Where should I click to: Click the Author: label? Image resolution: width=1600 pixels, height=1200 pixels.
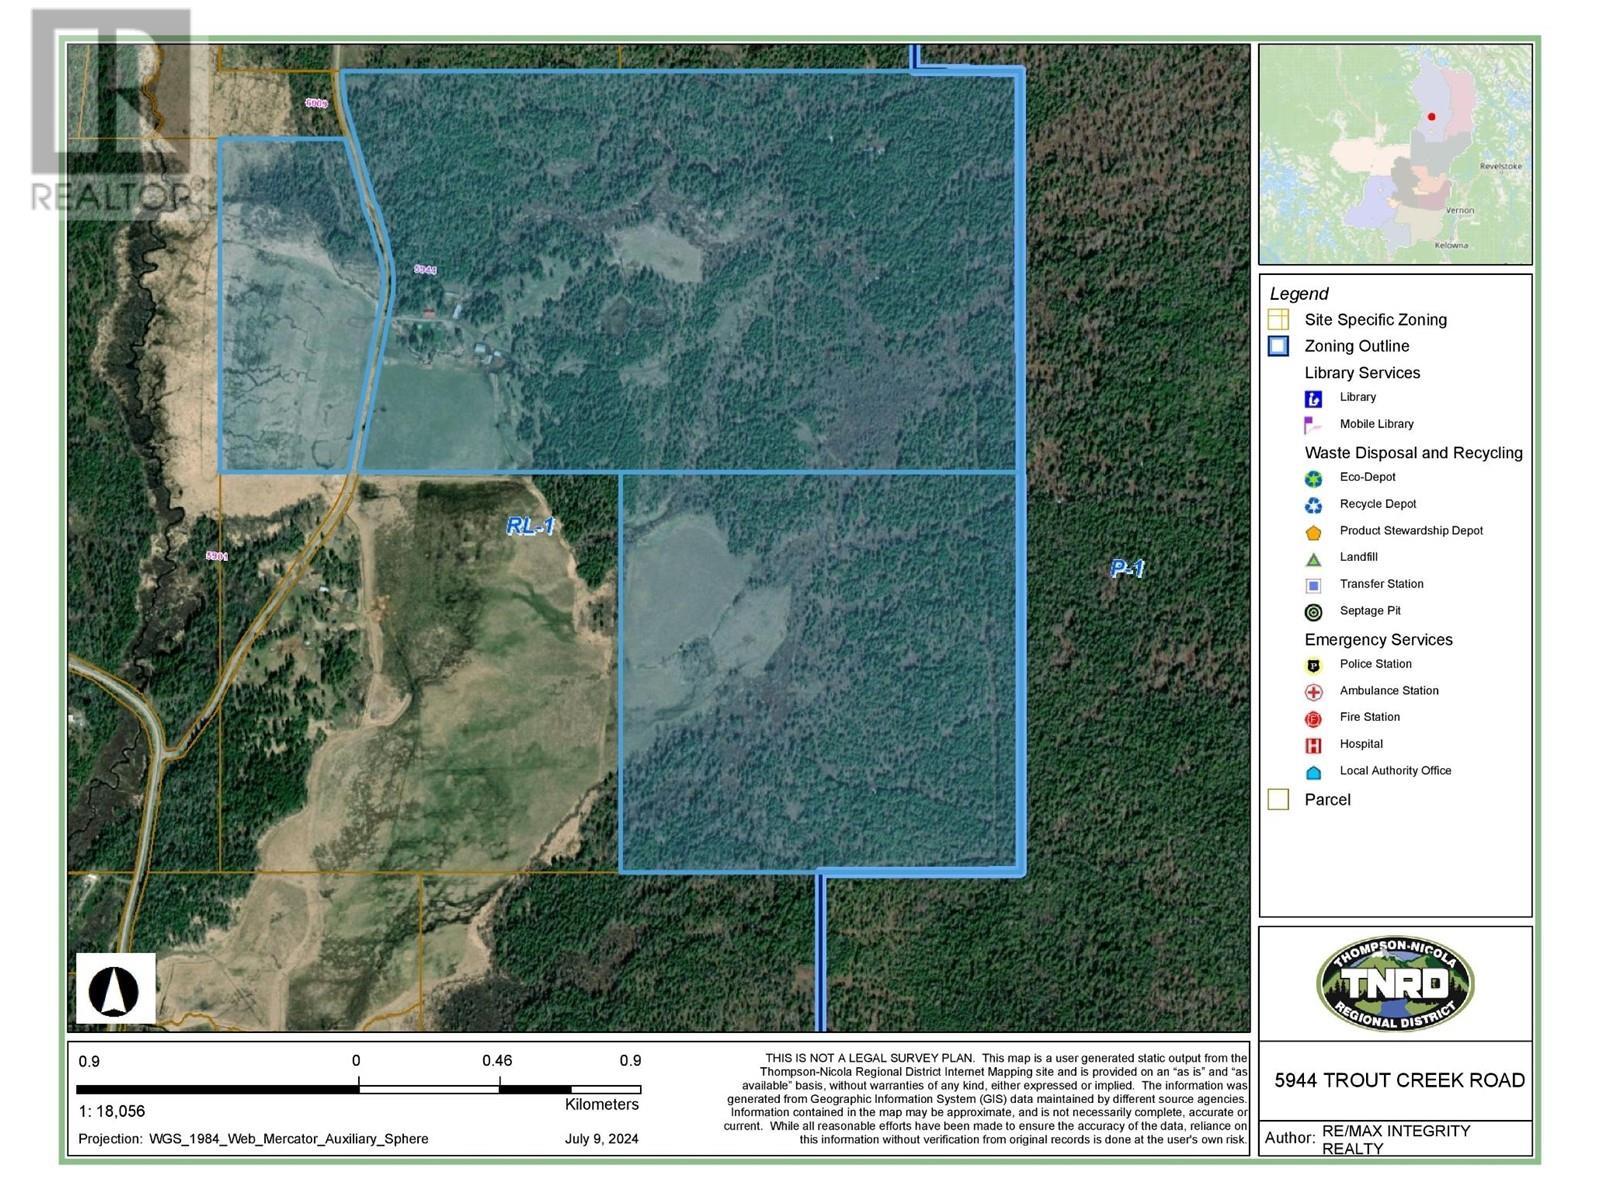coord(1289,1138)
